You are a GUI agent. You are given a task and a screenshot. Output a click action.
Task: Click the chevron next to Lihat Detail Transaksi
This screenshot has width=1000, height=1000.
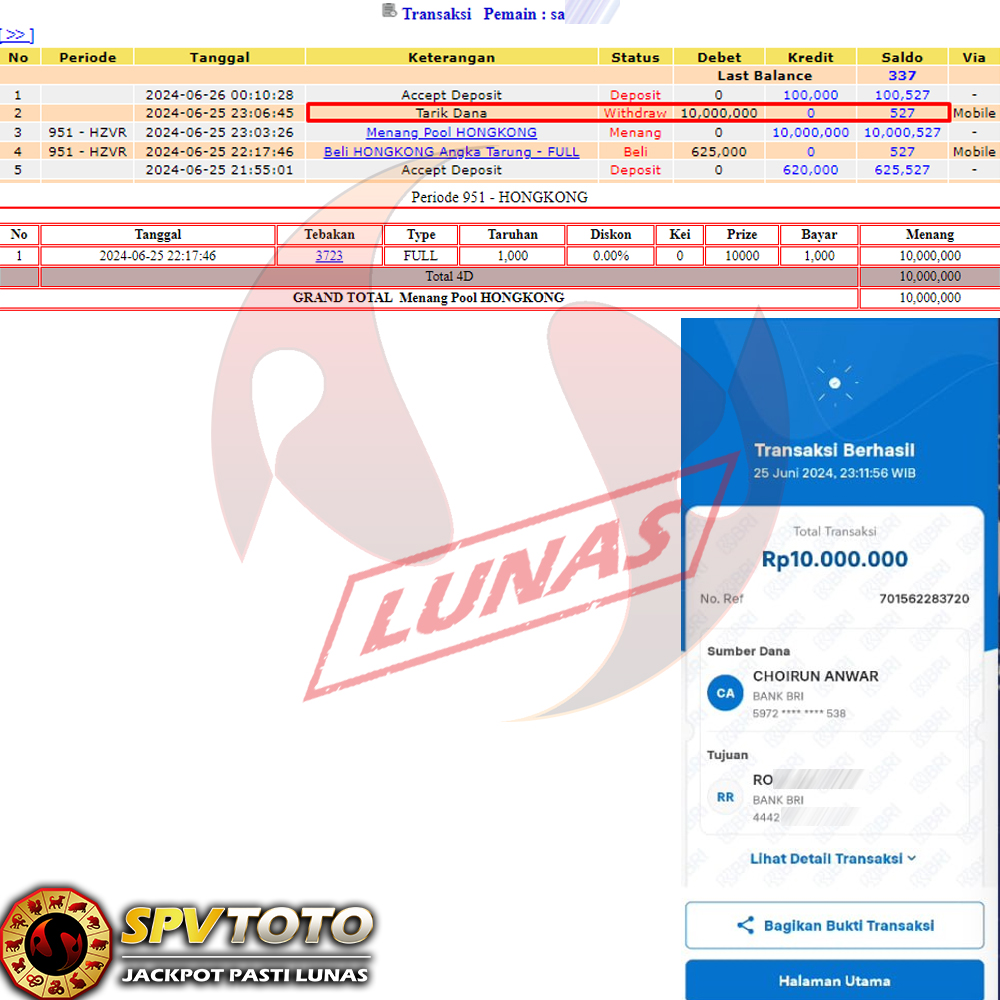click(x=912, y=858)
